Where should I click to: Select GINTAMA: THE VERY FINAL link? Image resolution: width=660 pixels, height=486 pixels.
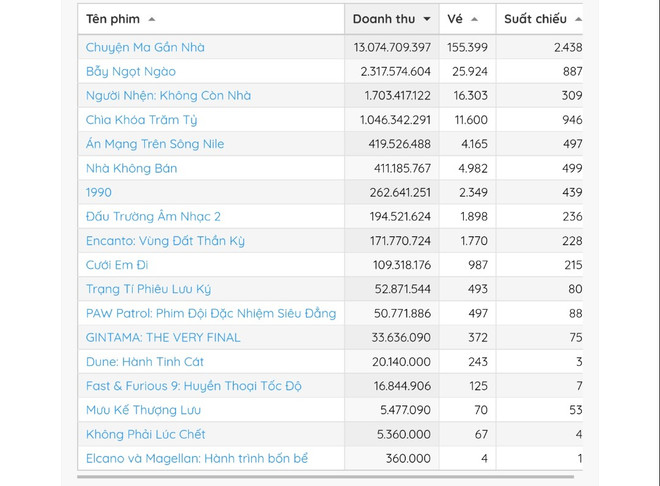(163, 337)
